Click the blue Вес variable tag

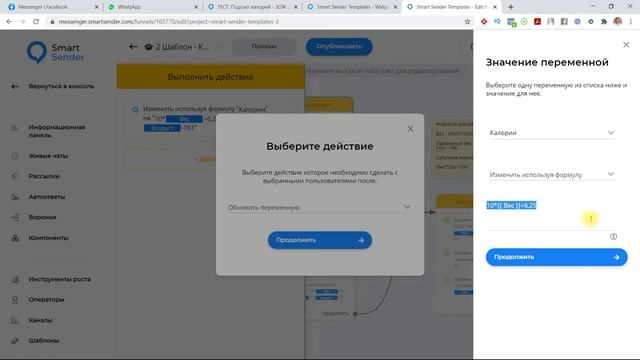pyautogui.click(x=184, y=119)
